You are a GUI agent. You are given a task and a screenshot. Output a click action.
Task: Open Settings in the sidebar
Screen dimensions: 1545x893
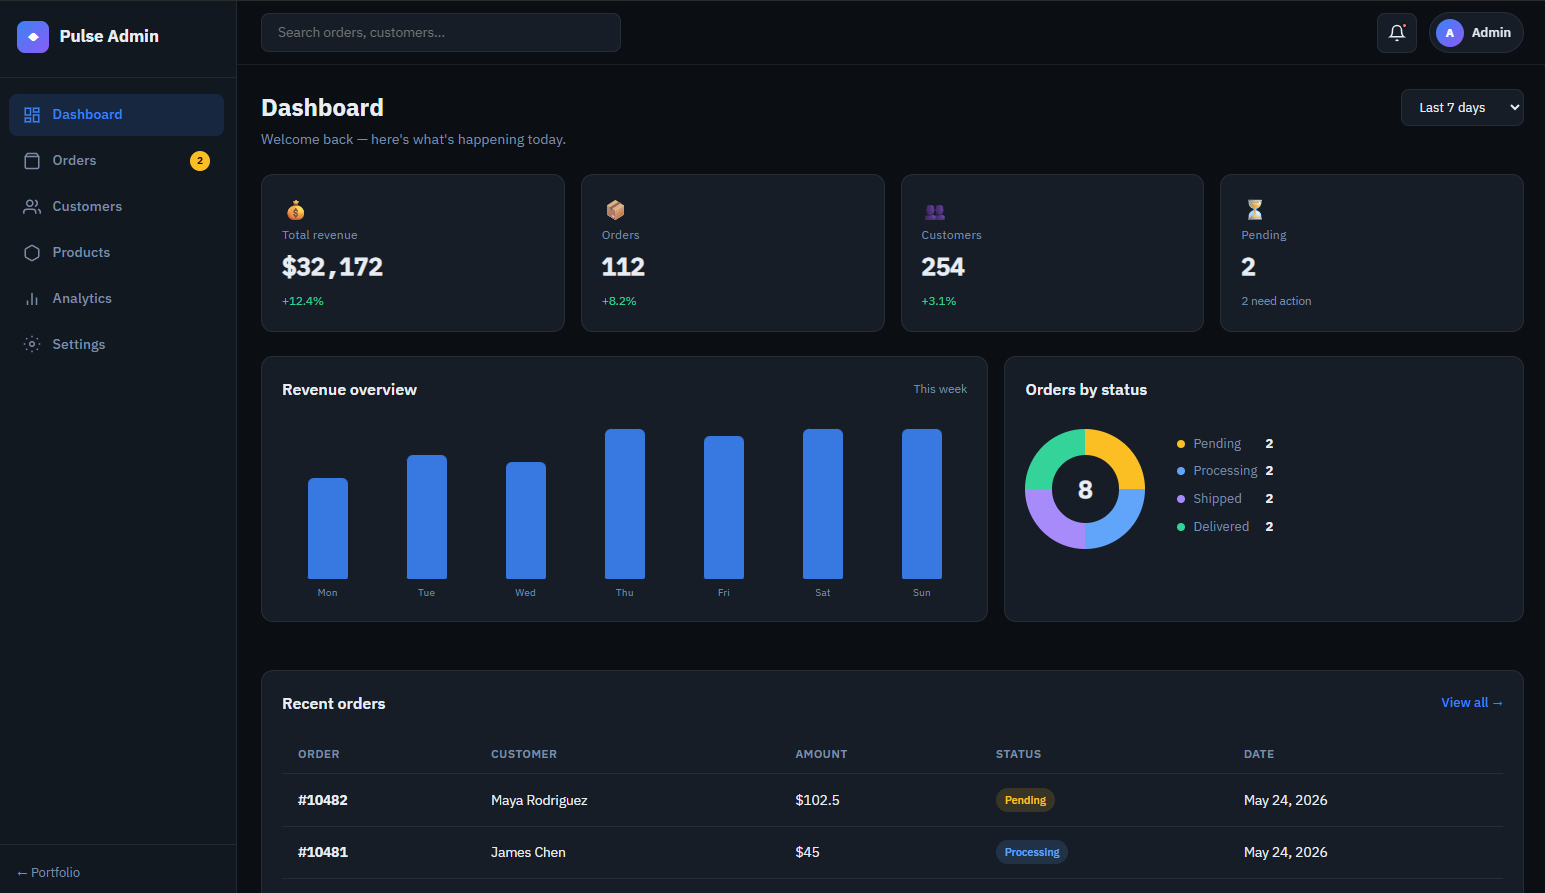(116, 345)
